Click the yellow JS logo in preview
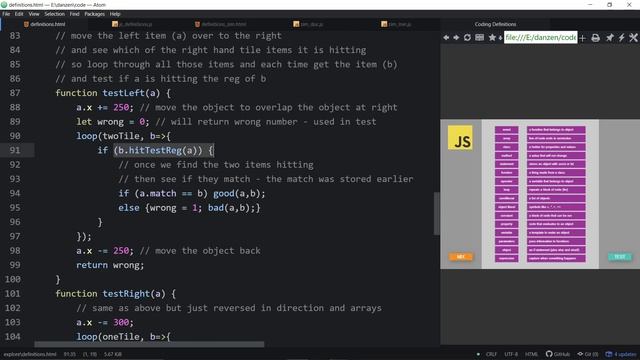Image resolution: width=640 pixels, height=360 pixels. [x=460, y=138]
